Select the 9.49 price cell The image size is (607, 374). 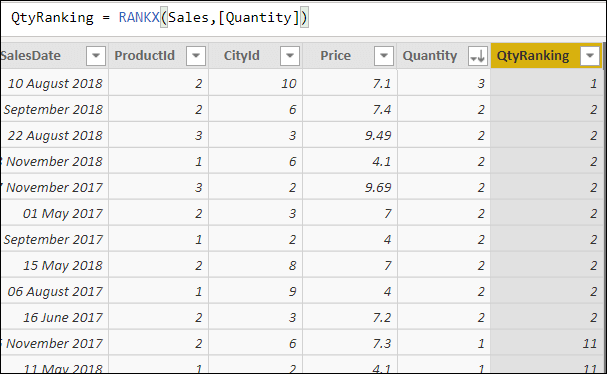tap(350, 135)
